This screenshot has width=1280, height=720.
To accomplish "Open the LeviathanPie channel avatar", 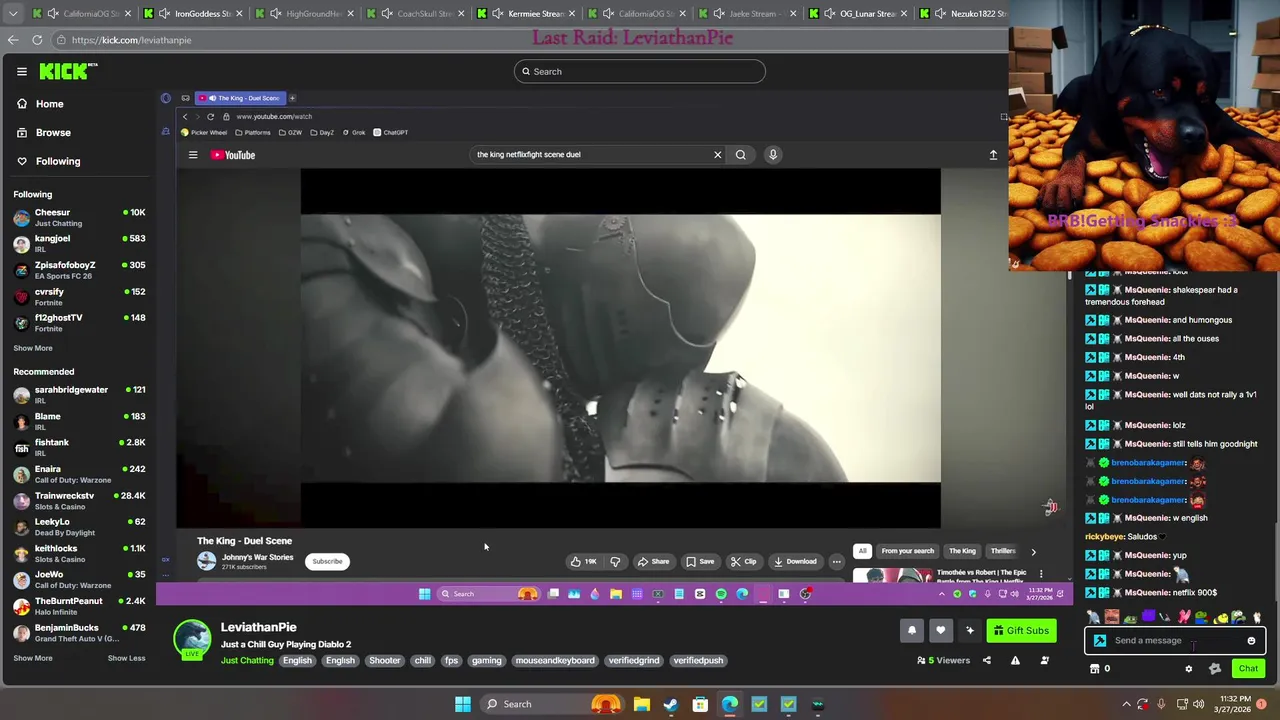I will tap(192, 640).
